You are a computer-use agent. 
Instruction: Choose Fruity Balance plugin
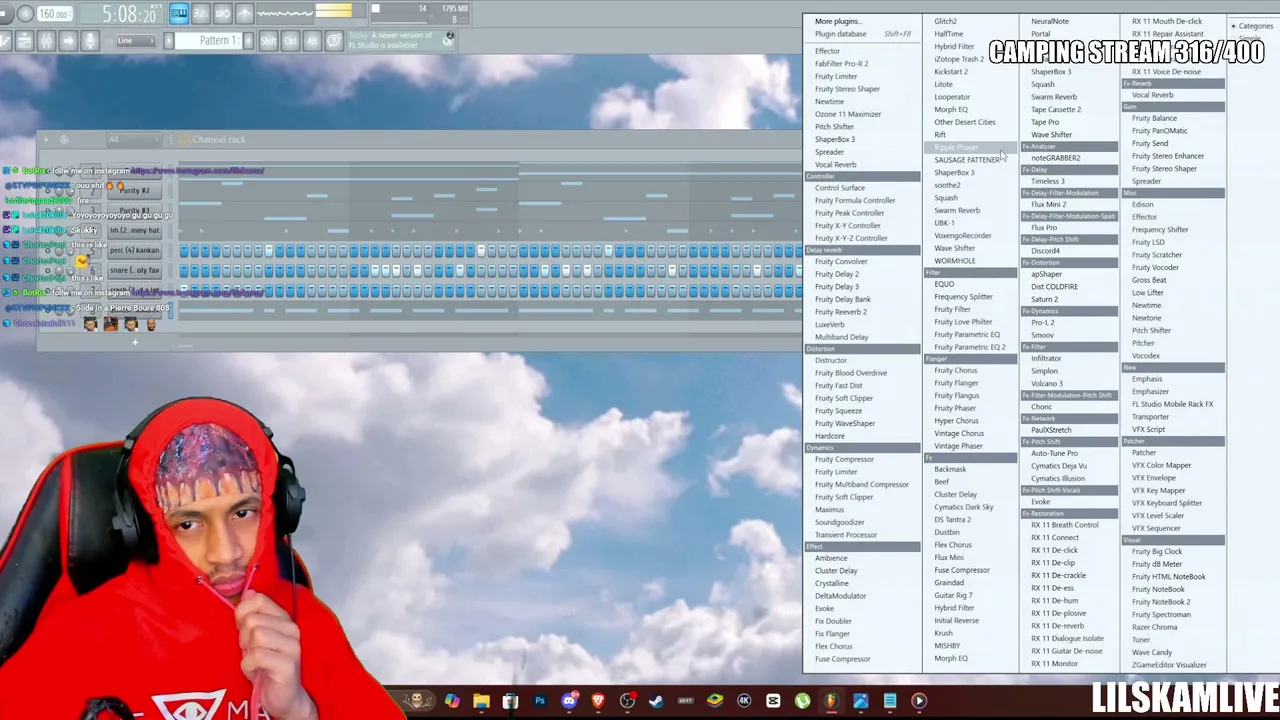(x=1154, y=118)
